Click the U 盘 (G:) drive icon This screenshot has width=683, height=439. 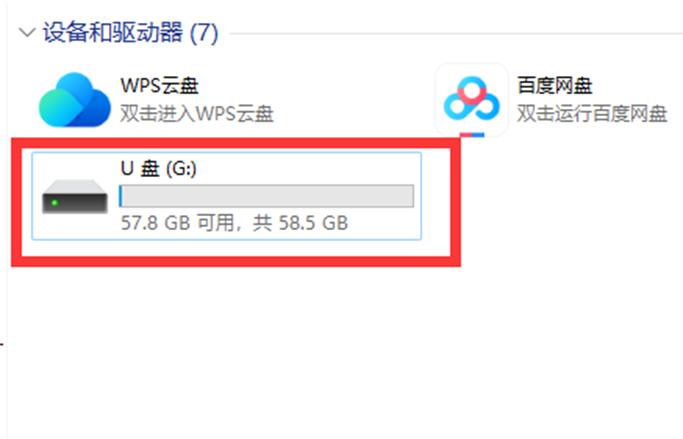(74, 197)
